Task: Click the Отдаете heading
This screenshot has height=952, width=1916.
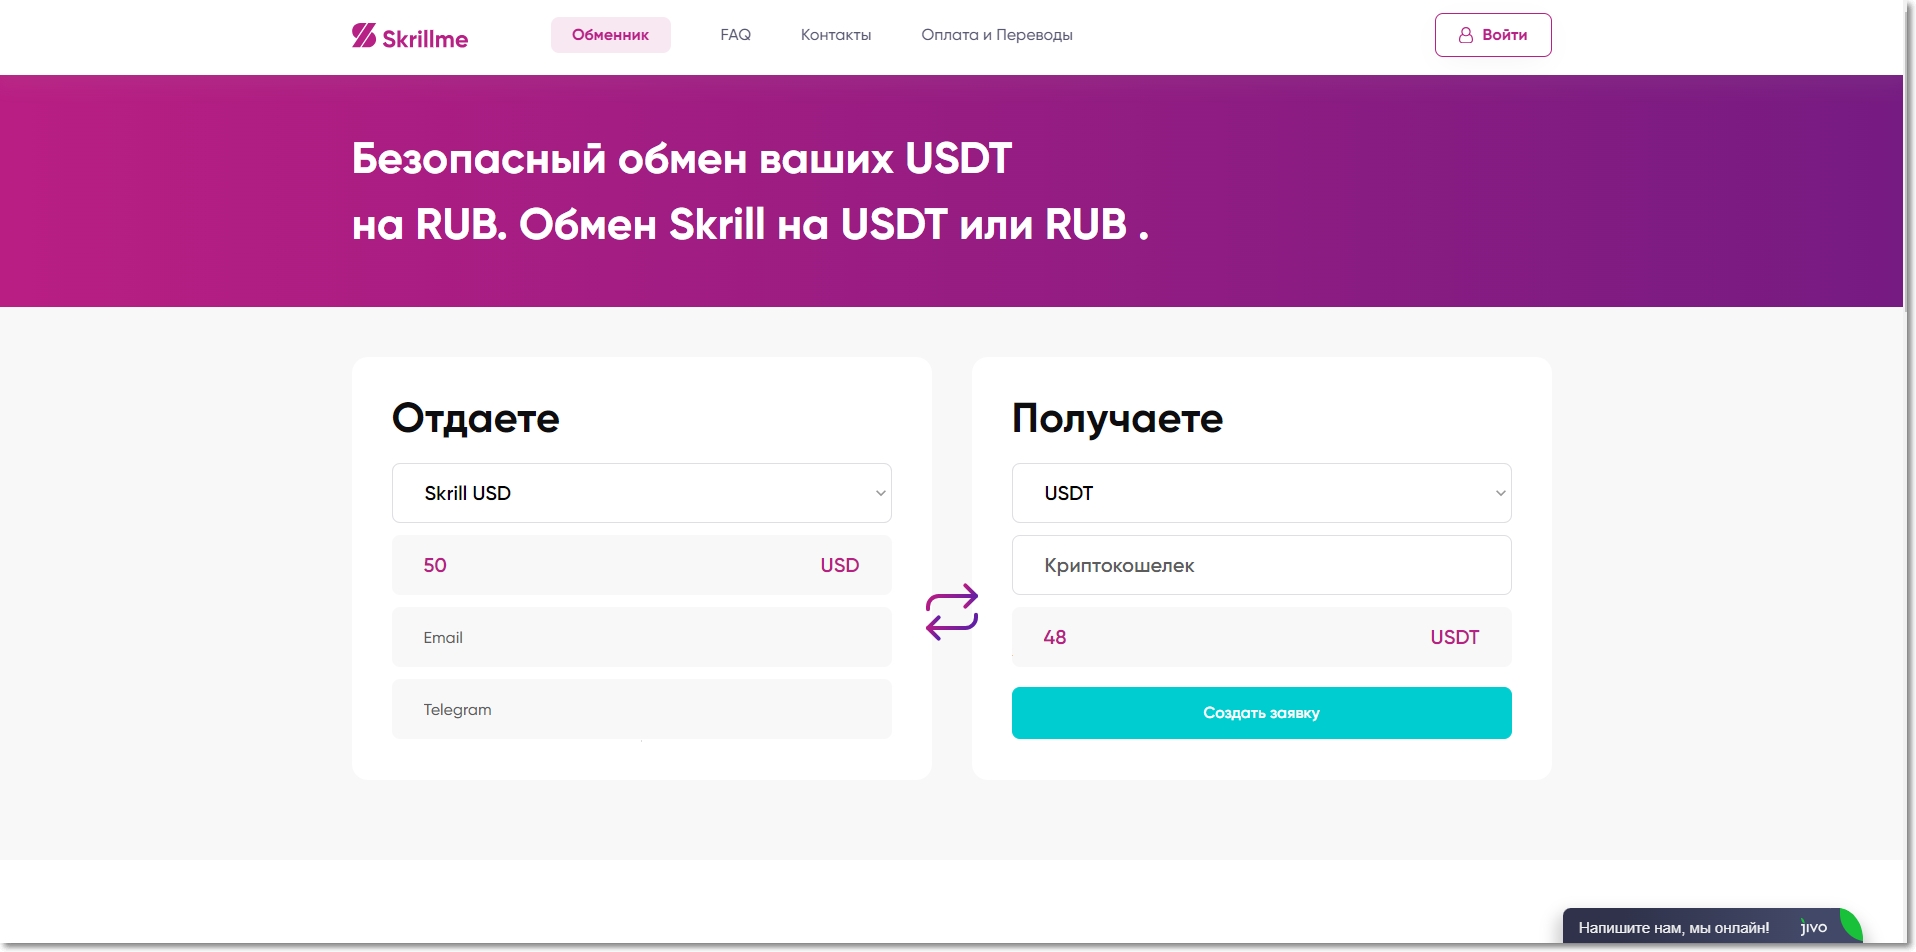Action: (x=476, y=418)
